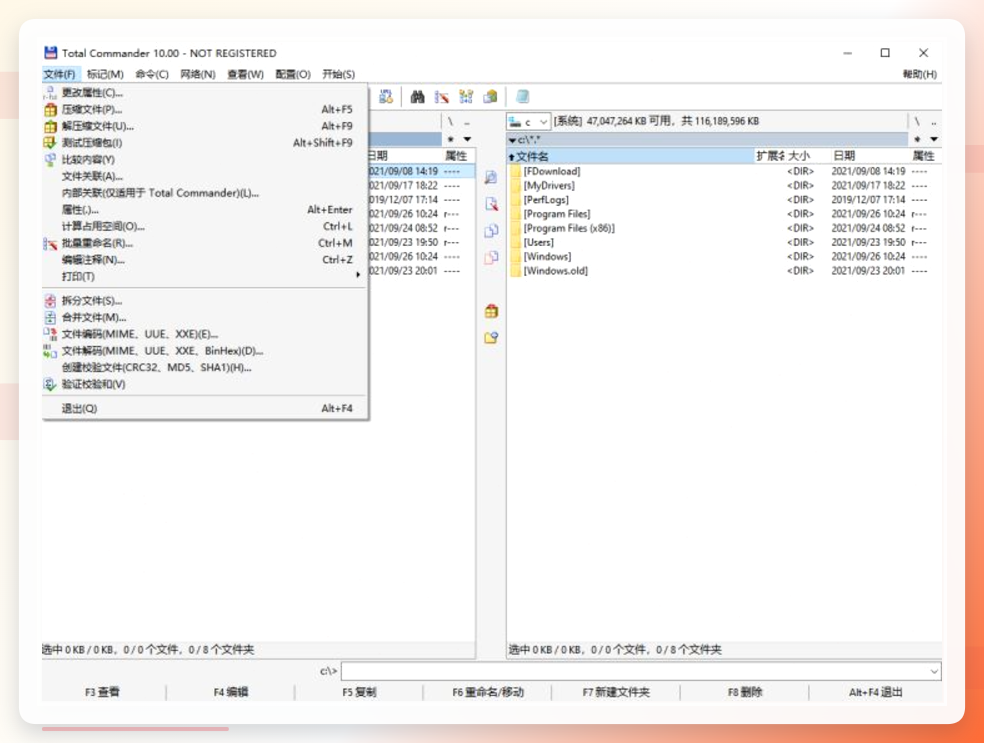This screenshot has width=984, height=743.
Task: Click the F6 重命名/移动 button
Action: pyautogui.click(x=488, y=692)
